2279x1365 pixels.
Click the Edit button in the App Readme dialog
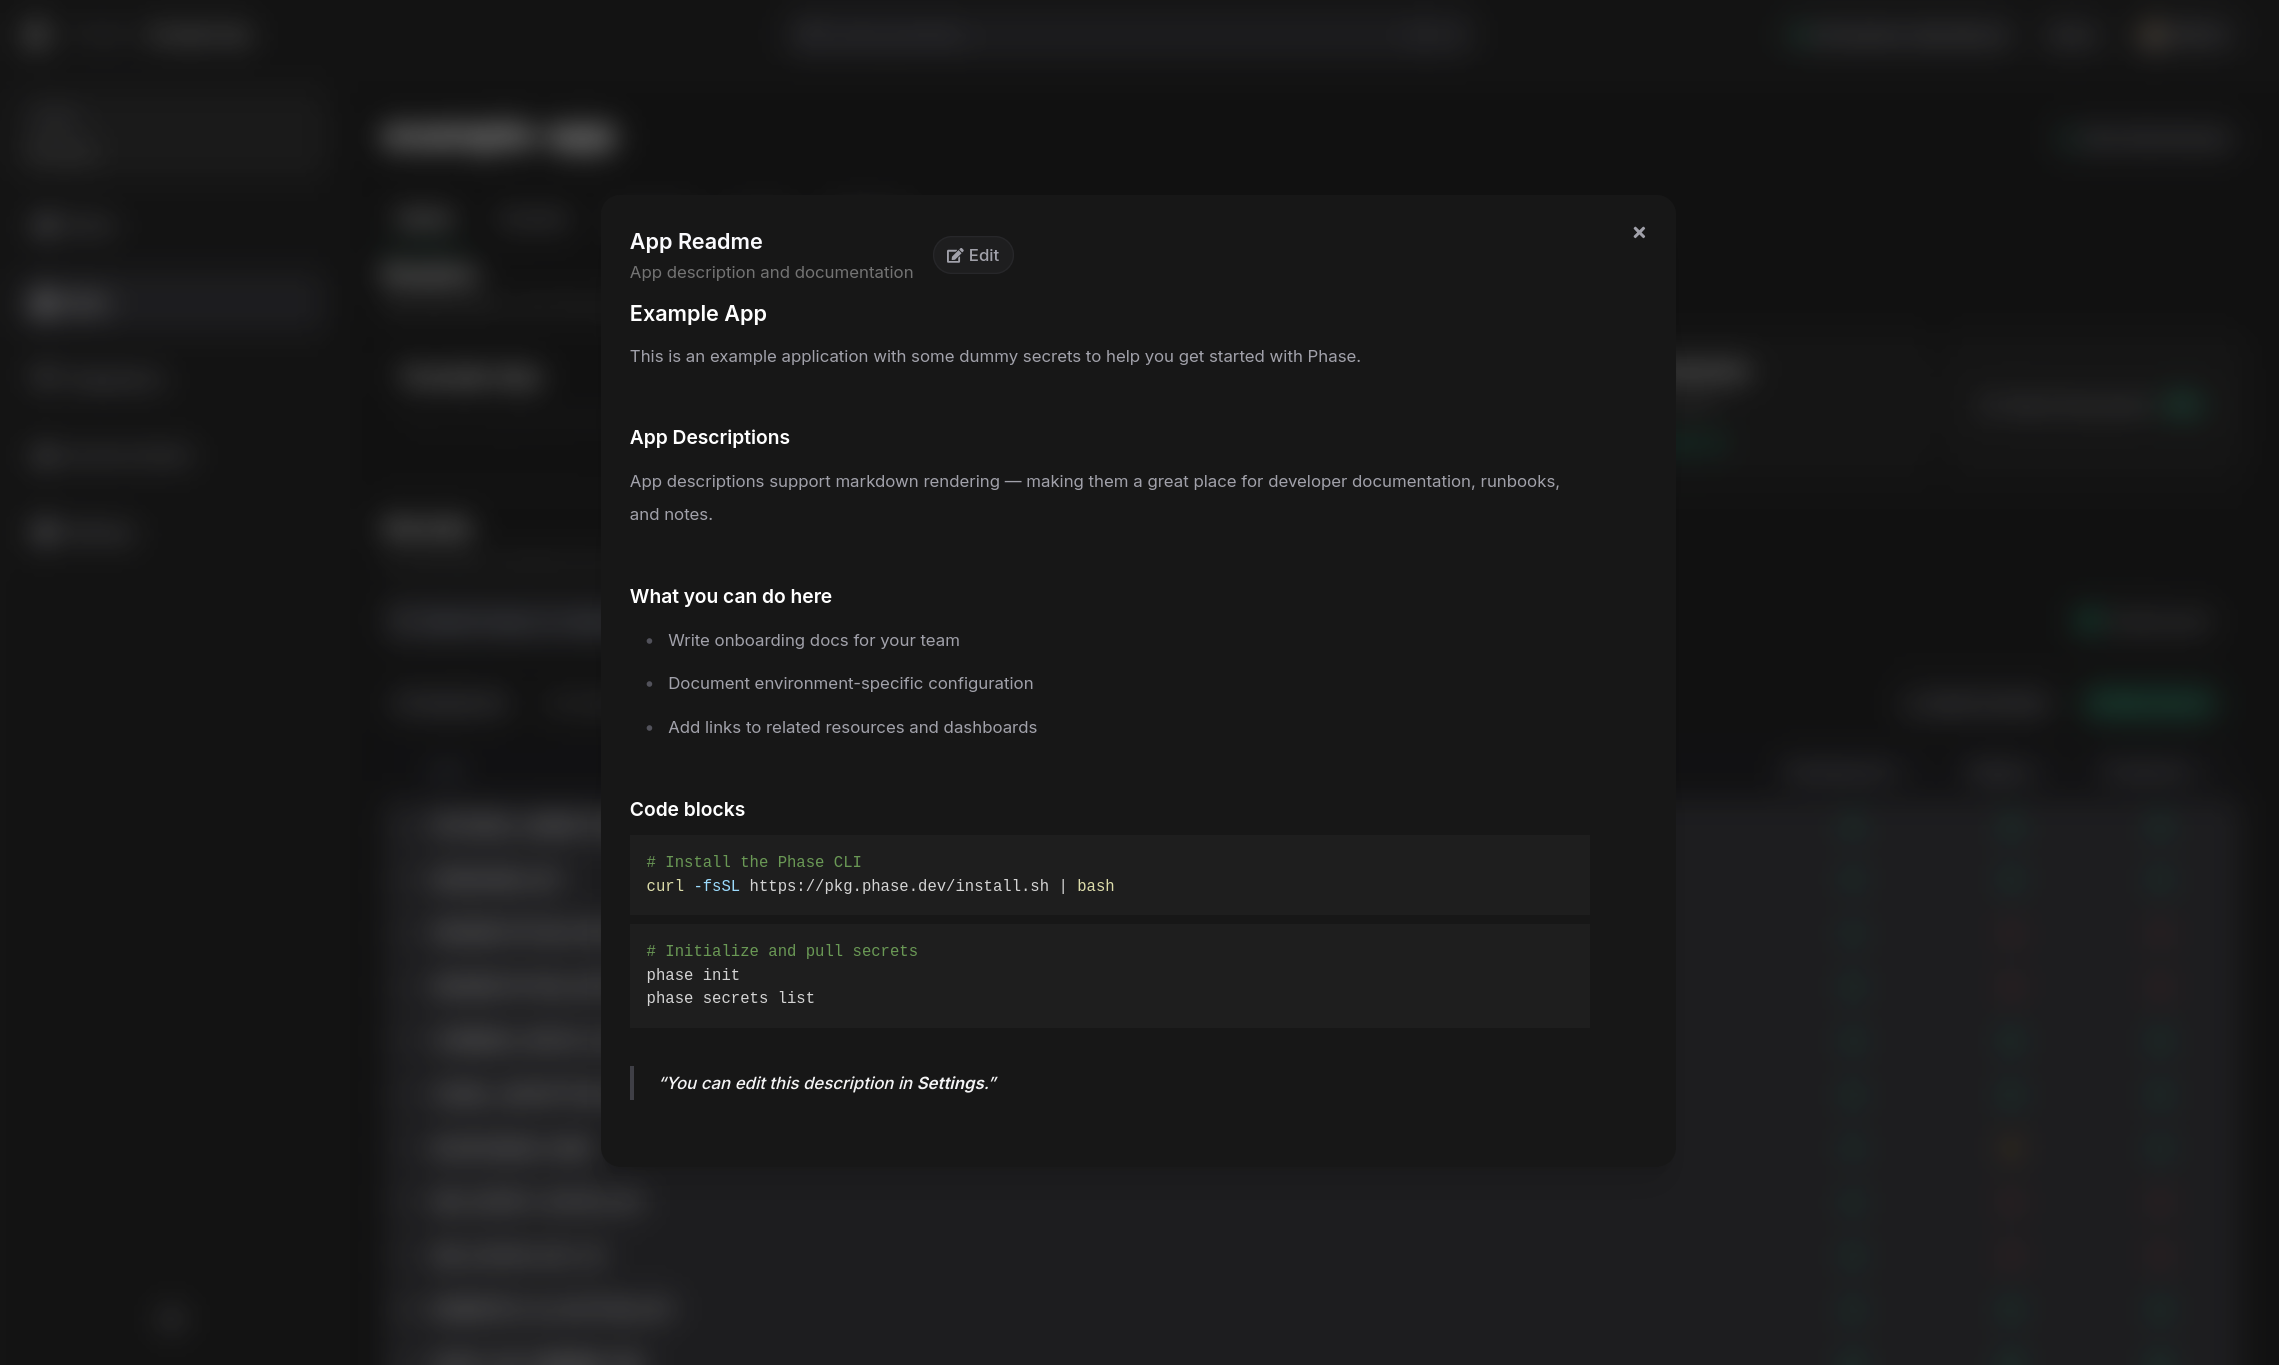click(x=973, y=255)
